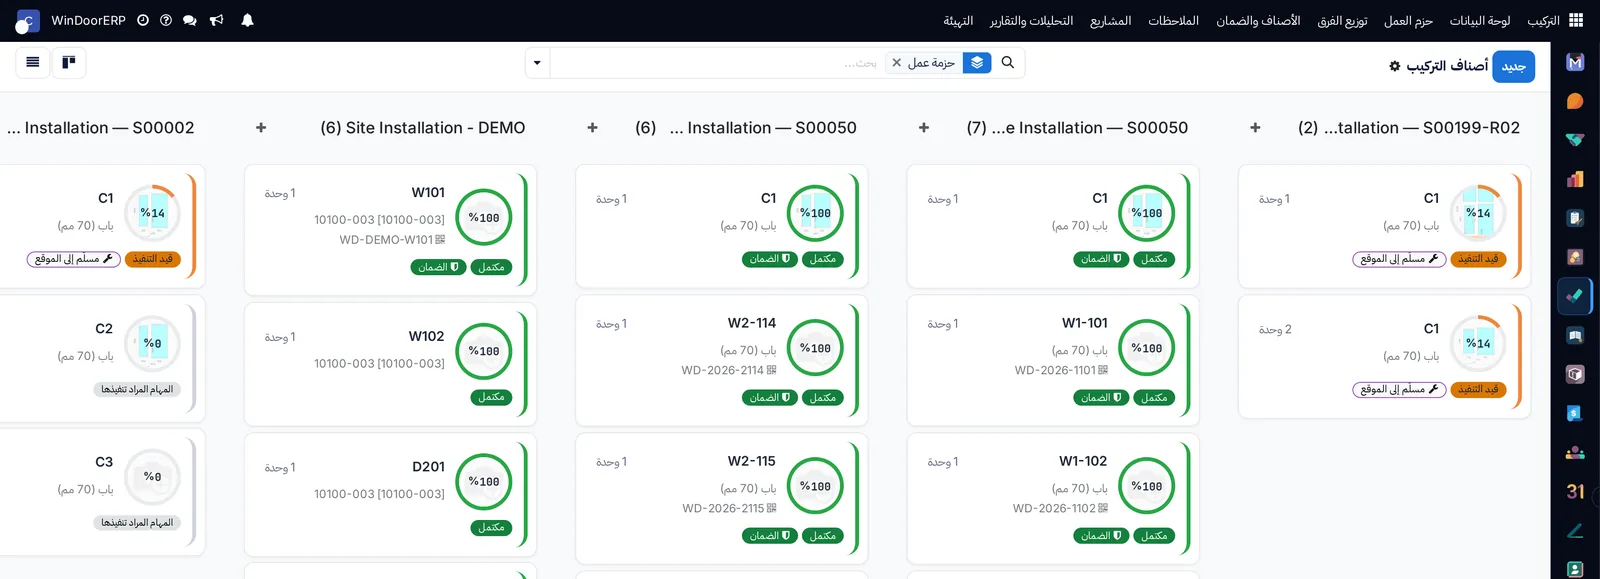
Task: Open the green checkmark app in sidebar
Action: (x=1575, y=296)
